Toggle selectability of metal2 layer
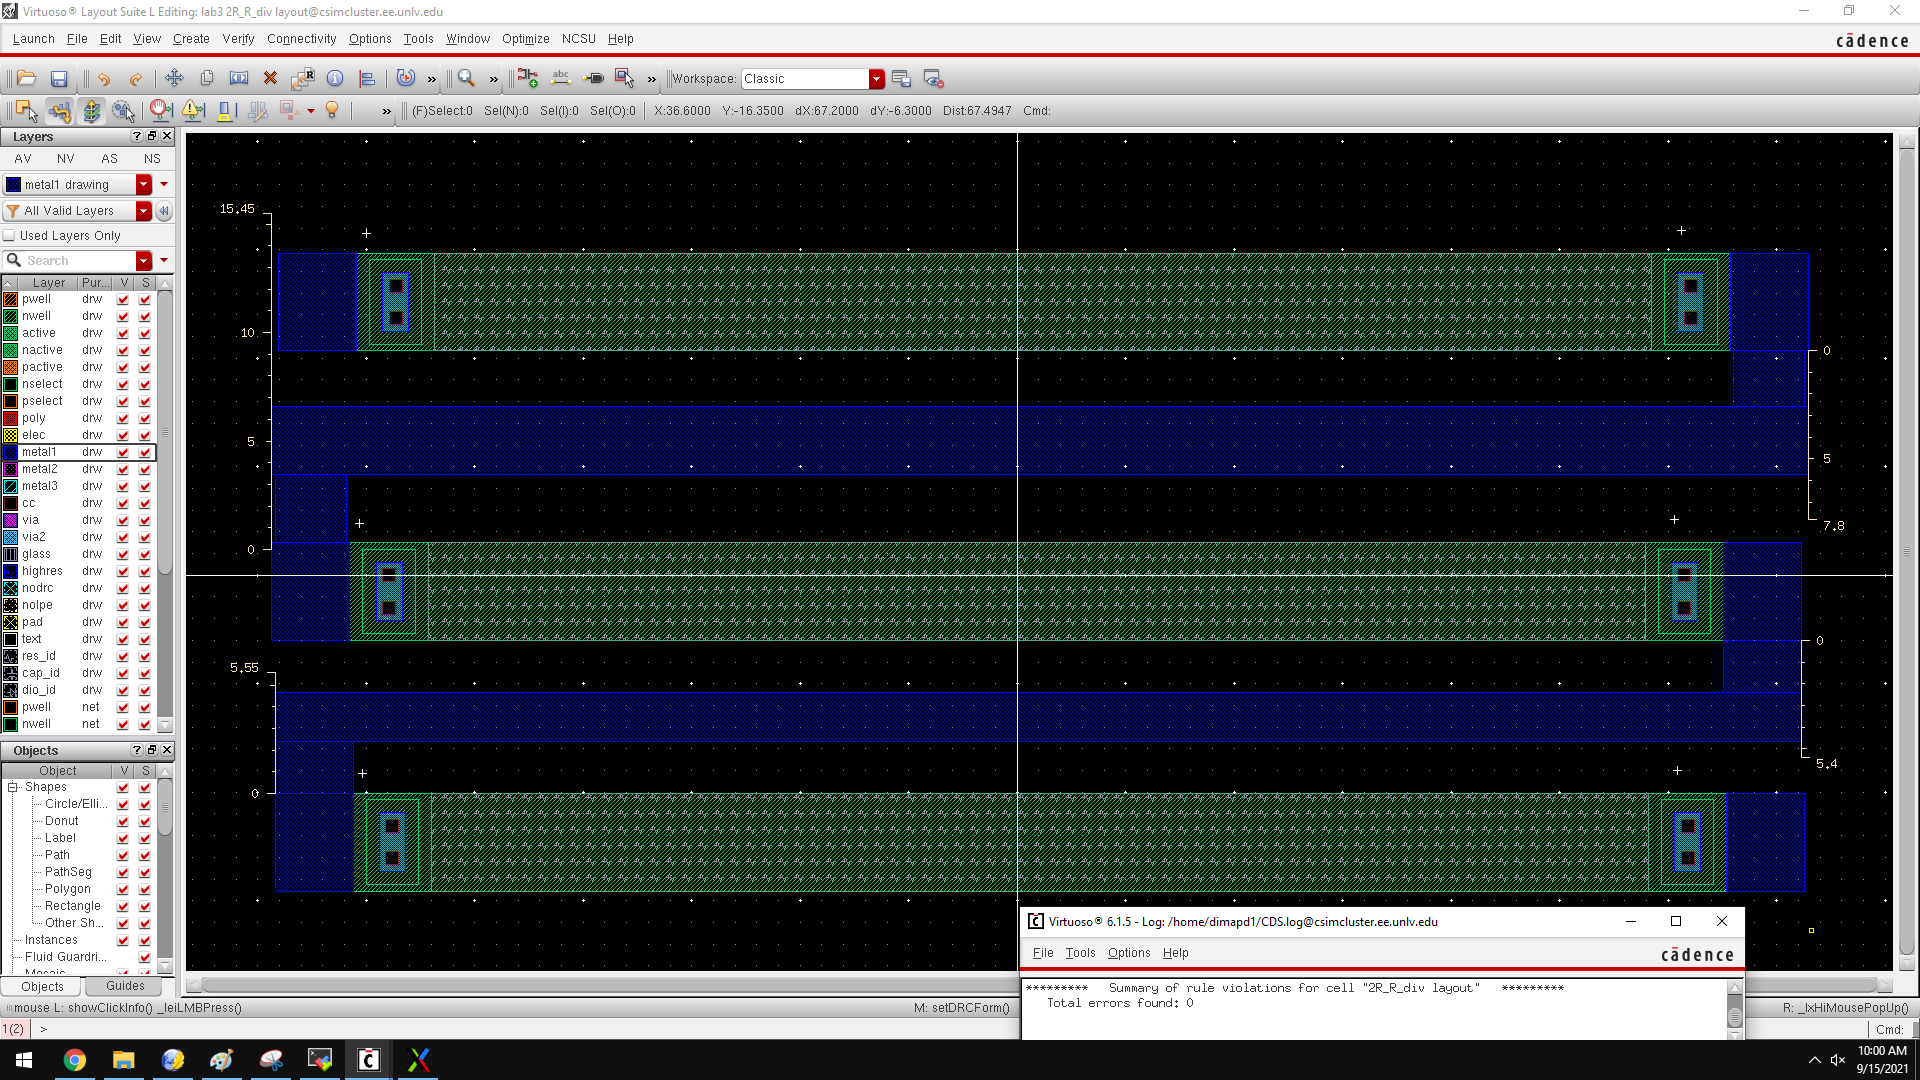The height and width of the screenshot is (1080, 1920). click(x=145, y=469)
